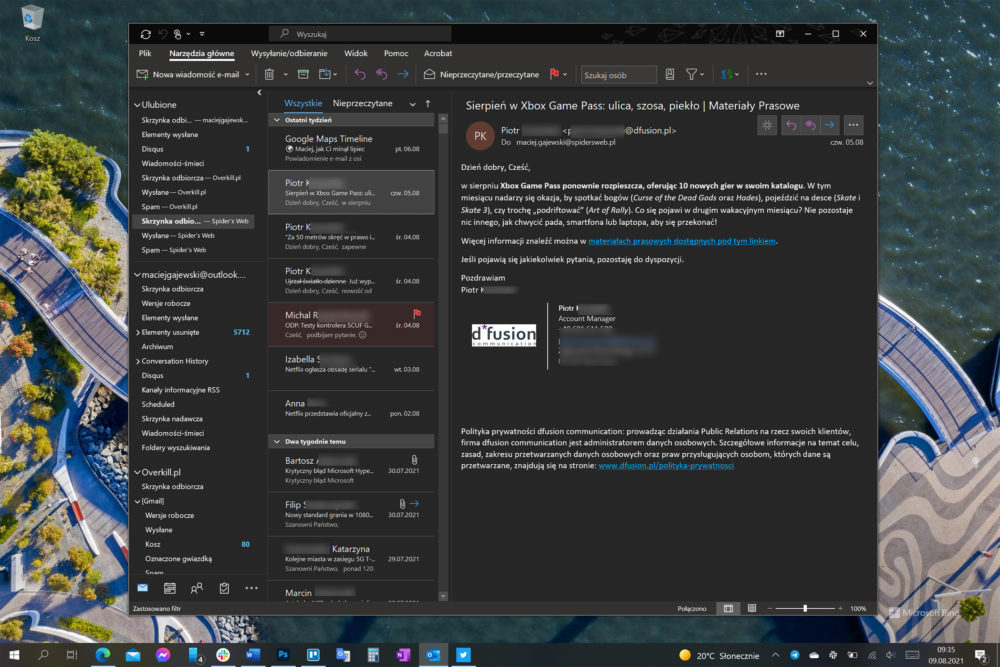Select the Narzędzia główne tab
This screenshot has height=667, width=1000.
(x=202, y=54)
